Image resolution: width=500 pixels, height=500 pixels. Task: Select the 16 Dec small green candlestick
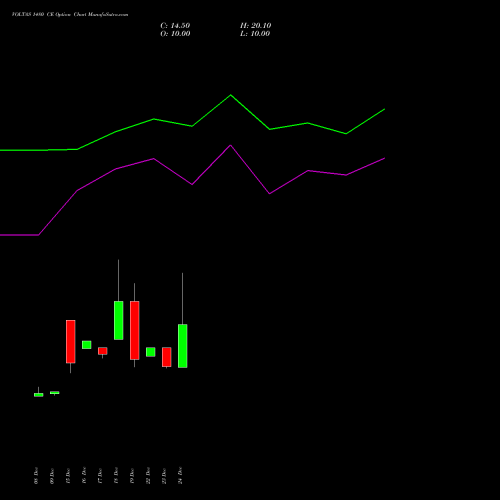87,345
